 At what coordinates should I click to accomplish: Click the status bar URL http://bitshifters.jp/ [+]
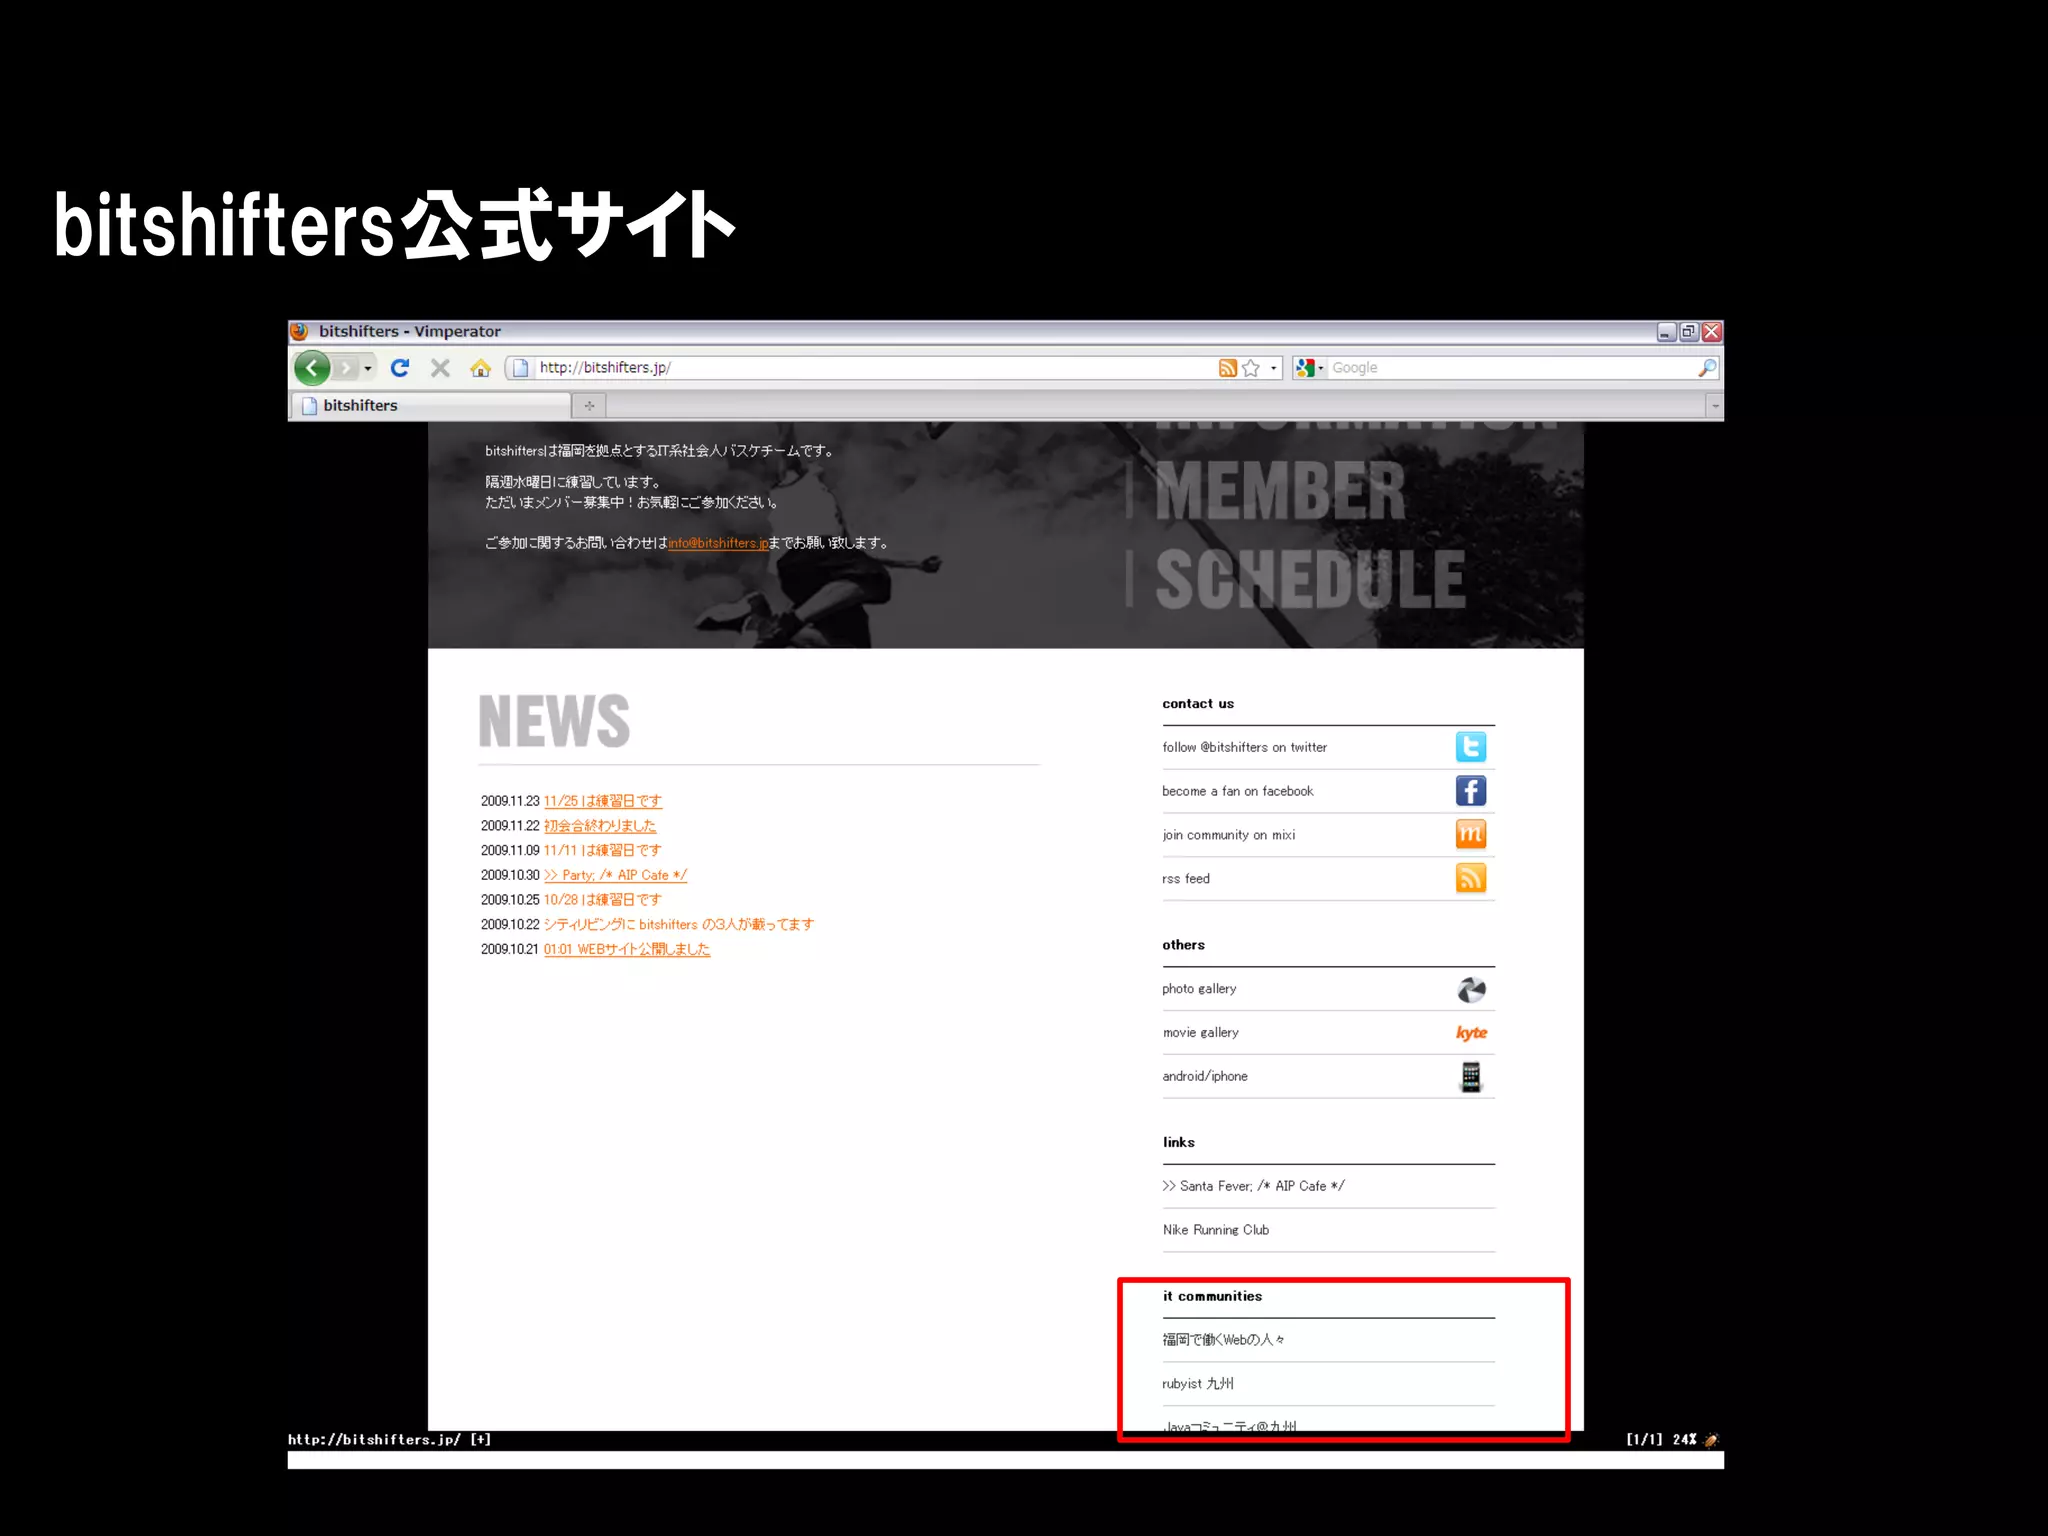(389, 1440)
